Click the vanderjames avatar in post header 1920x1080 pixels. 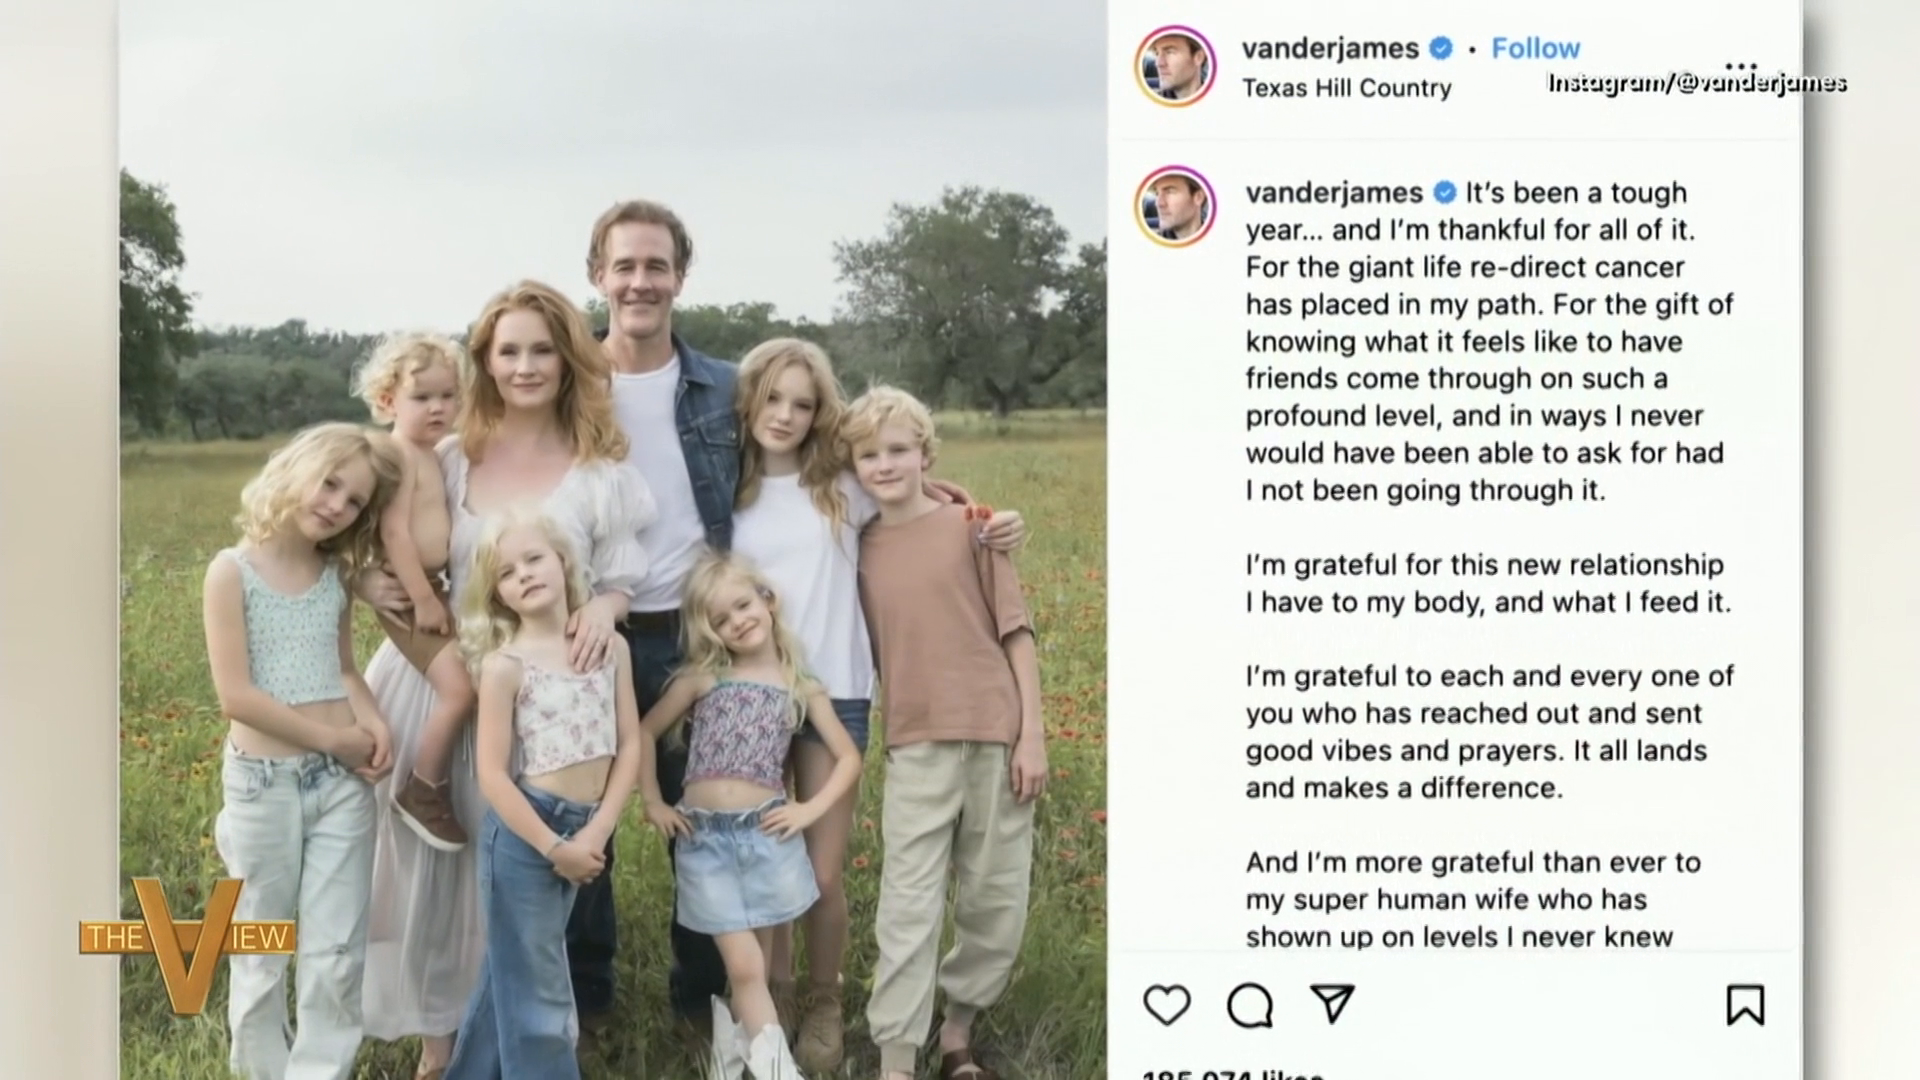(x=1175, y=66)
